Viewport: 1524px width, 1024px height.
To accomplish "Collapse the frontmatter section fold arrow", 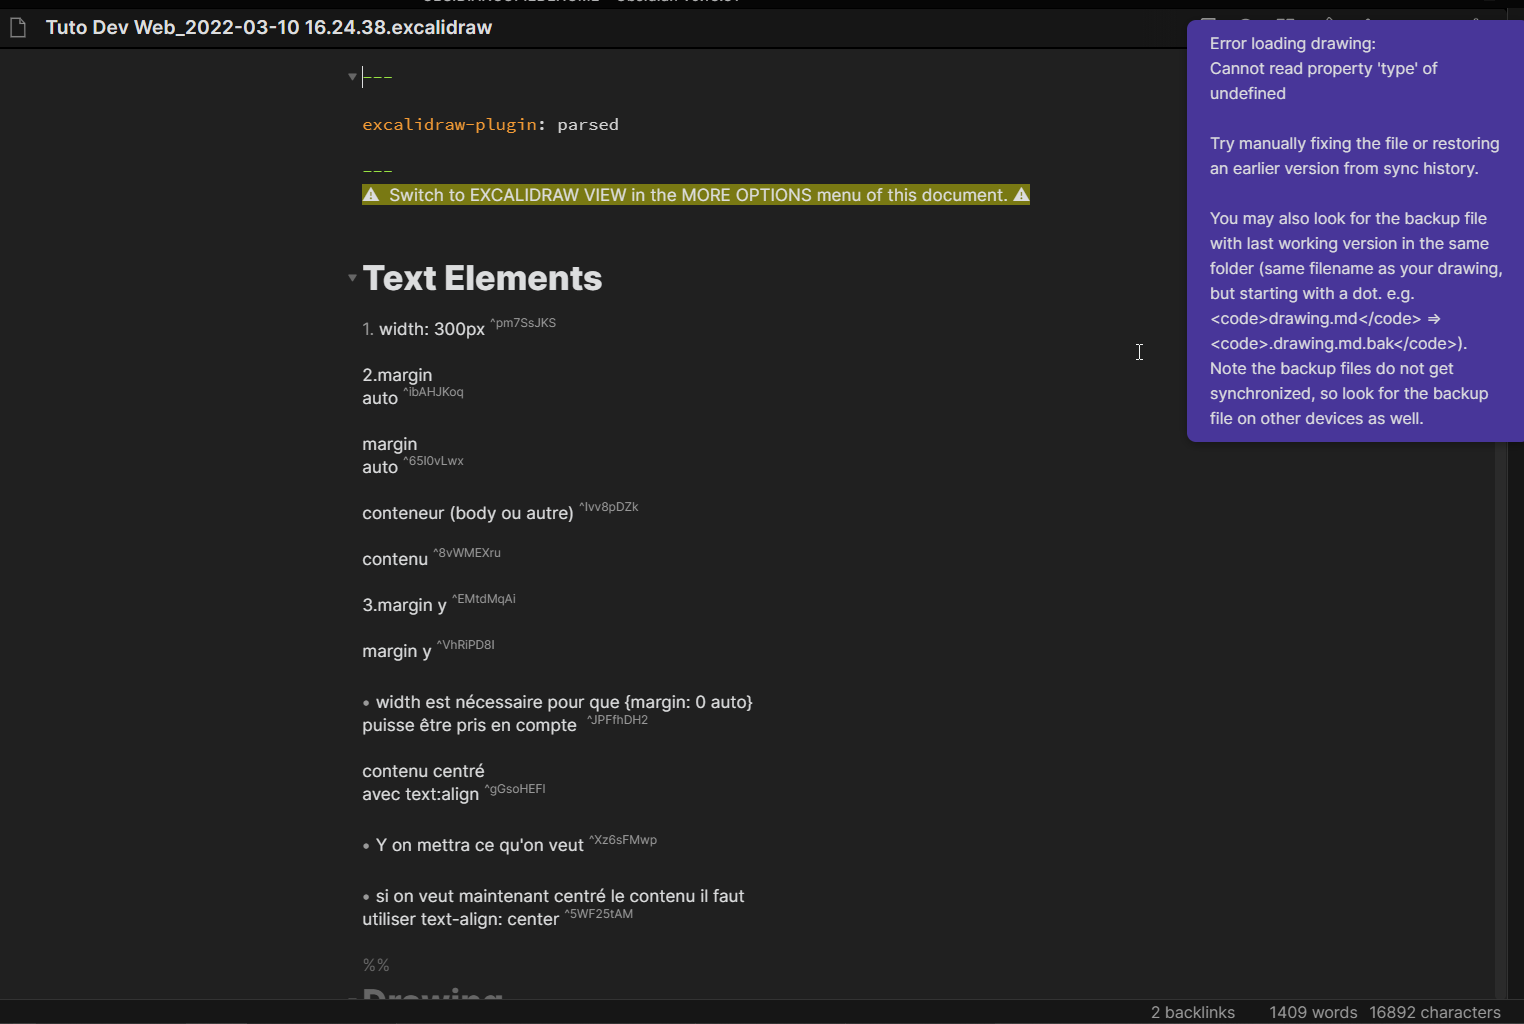I will click(x=353, y=77).
